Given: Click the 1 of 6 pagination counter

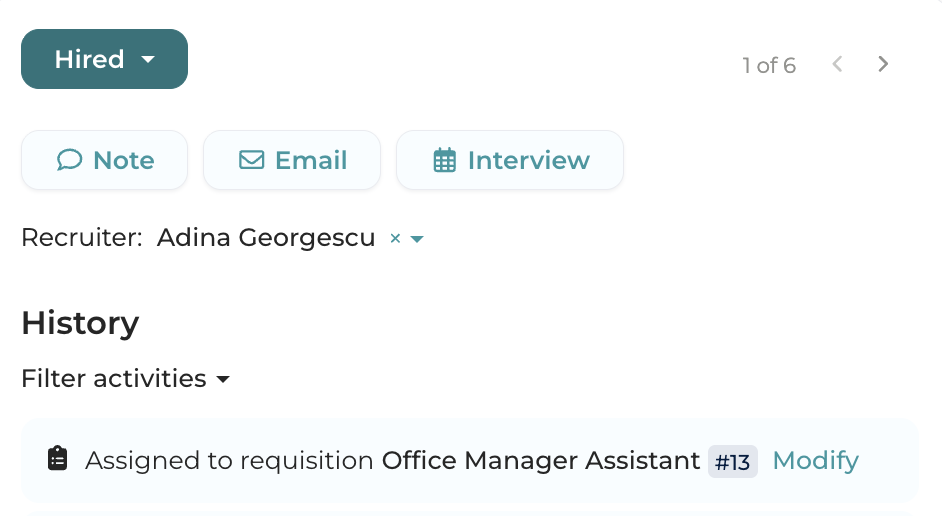Looking at the screenshot, I should [x=769, y=66].
